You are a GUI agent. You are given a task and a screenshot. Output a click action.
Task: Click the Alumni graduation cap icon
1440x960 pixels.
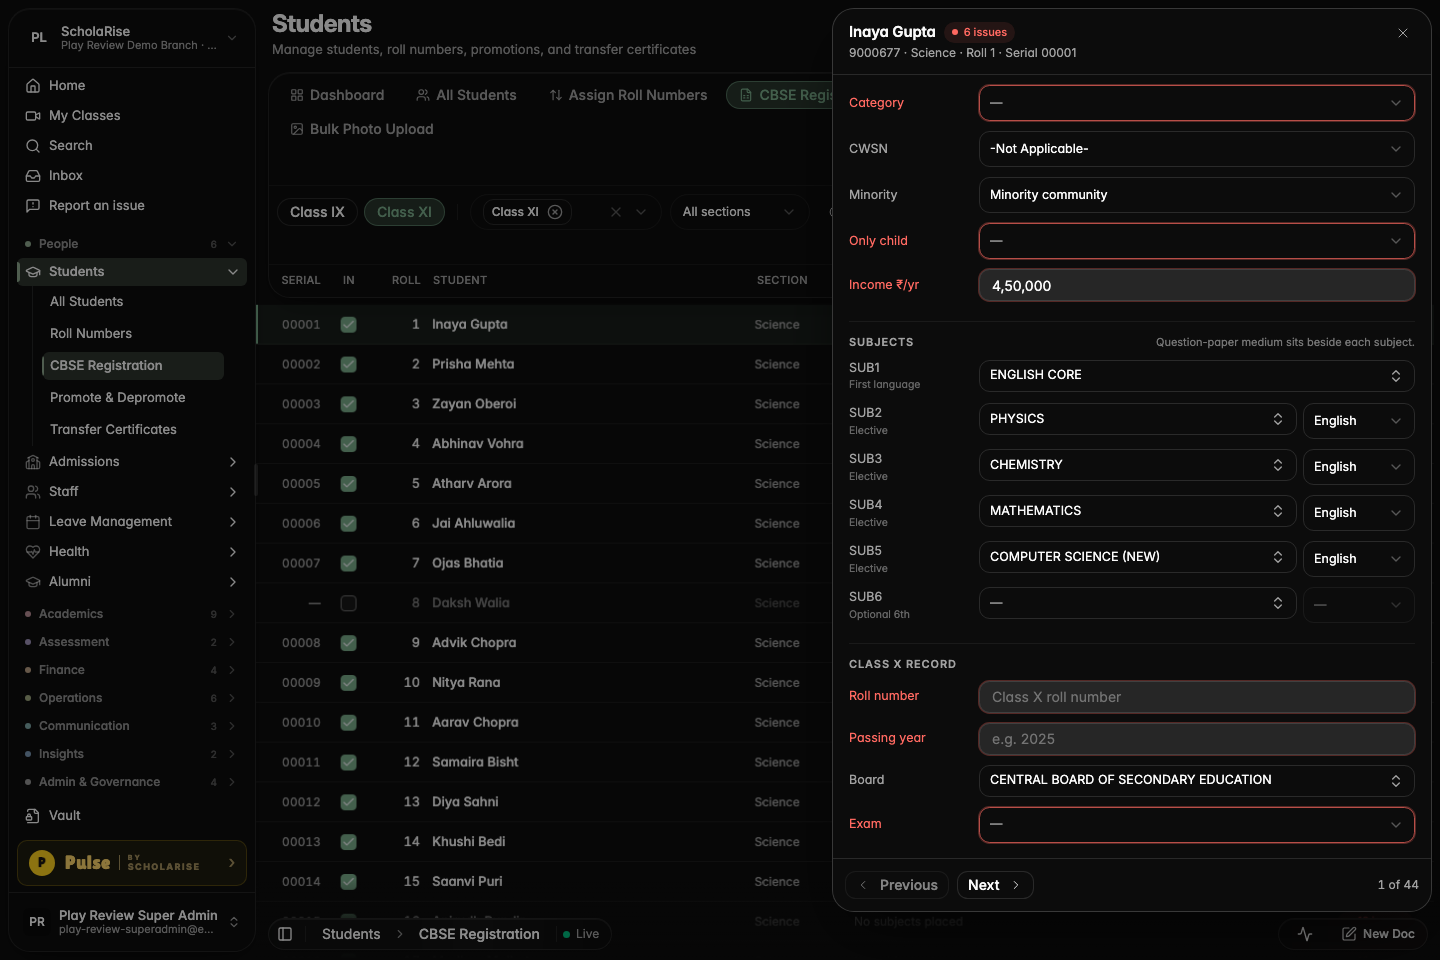point(33,582)
